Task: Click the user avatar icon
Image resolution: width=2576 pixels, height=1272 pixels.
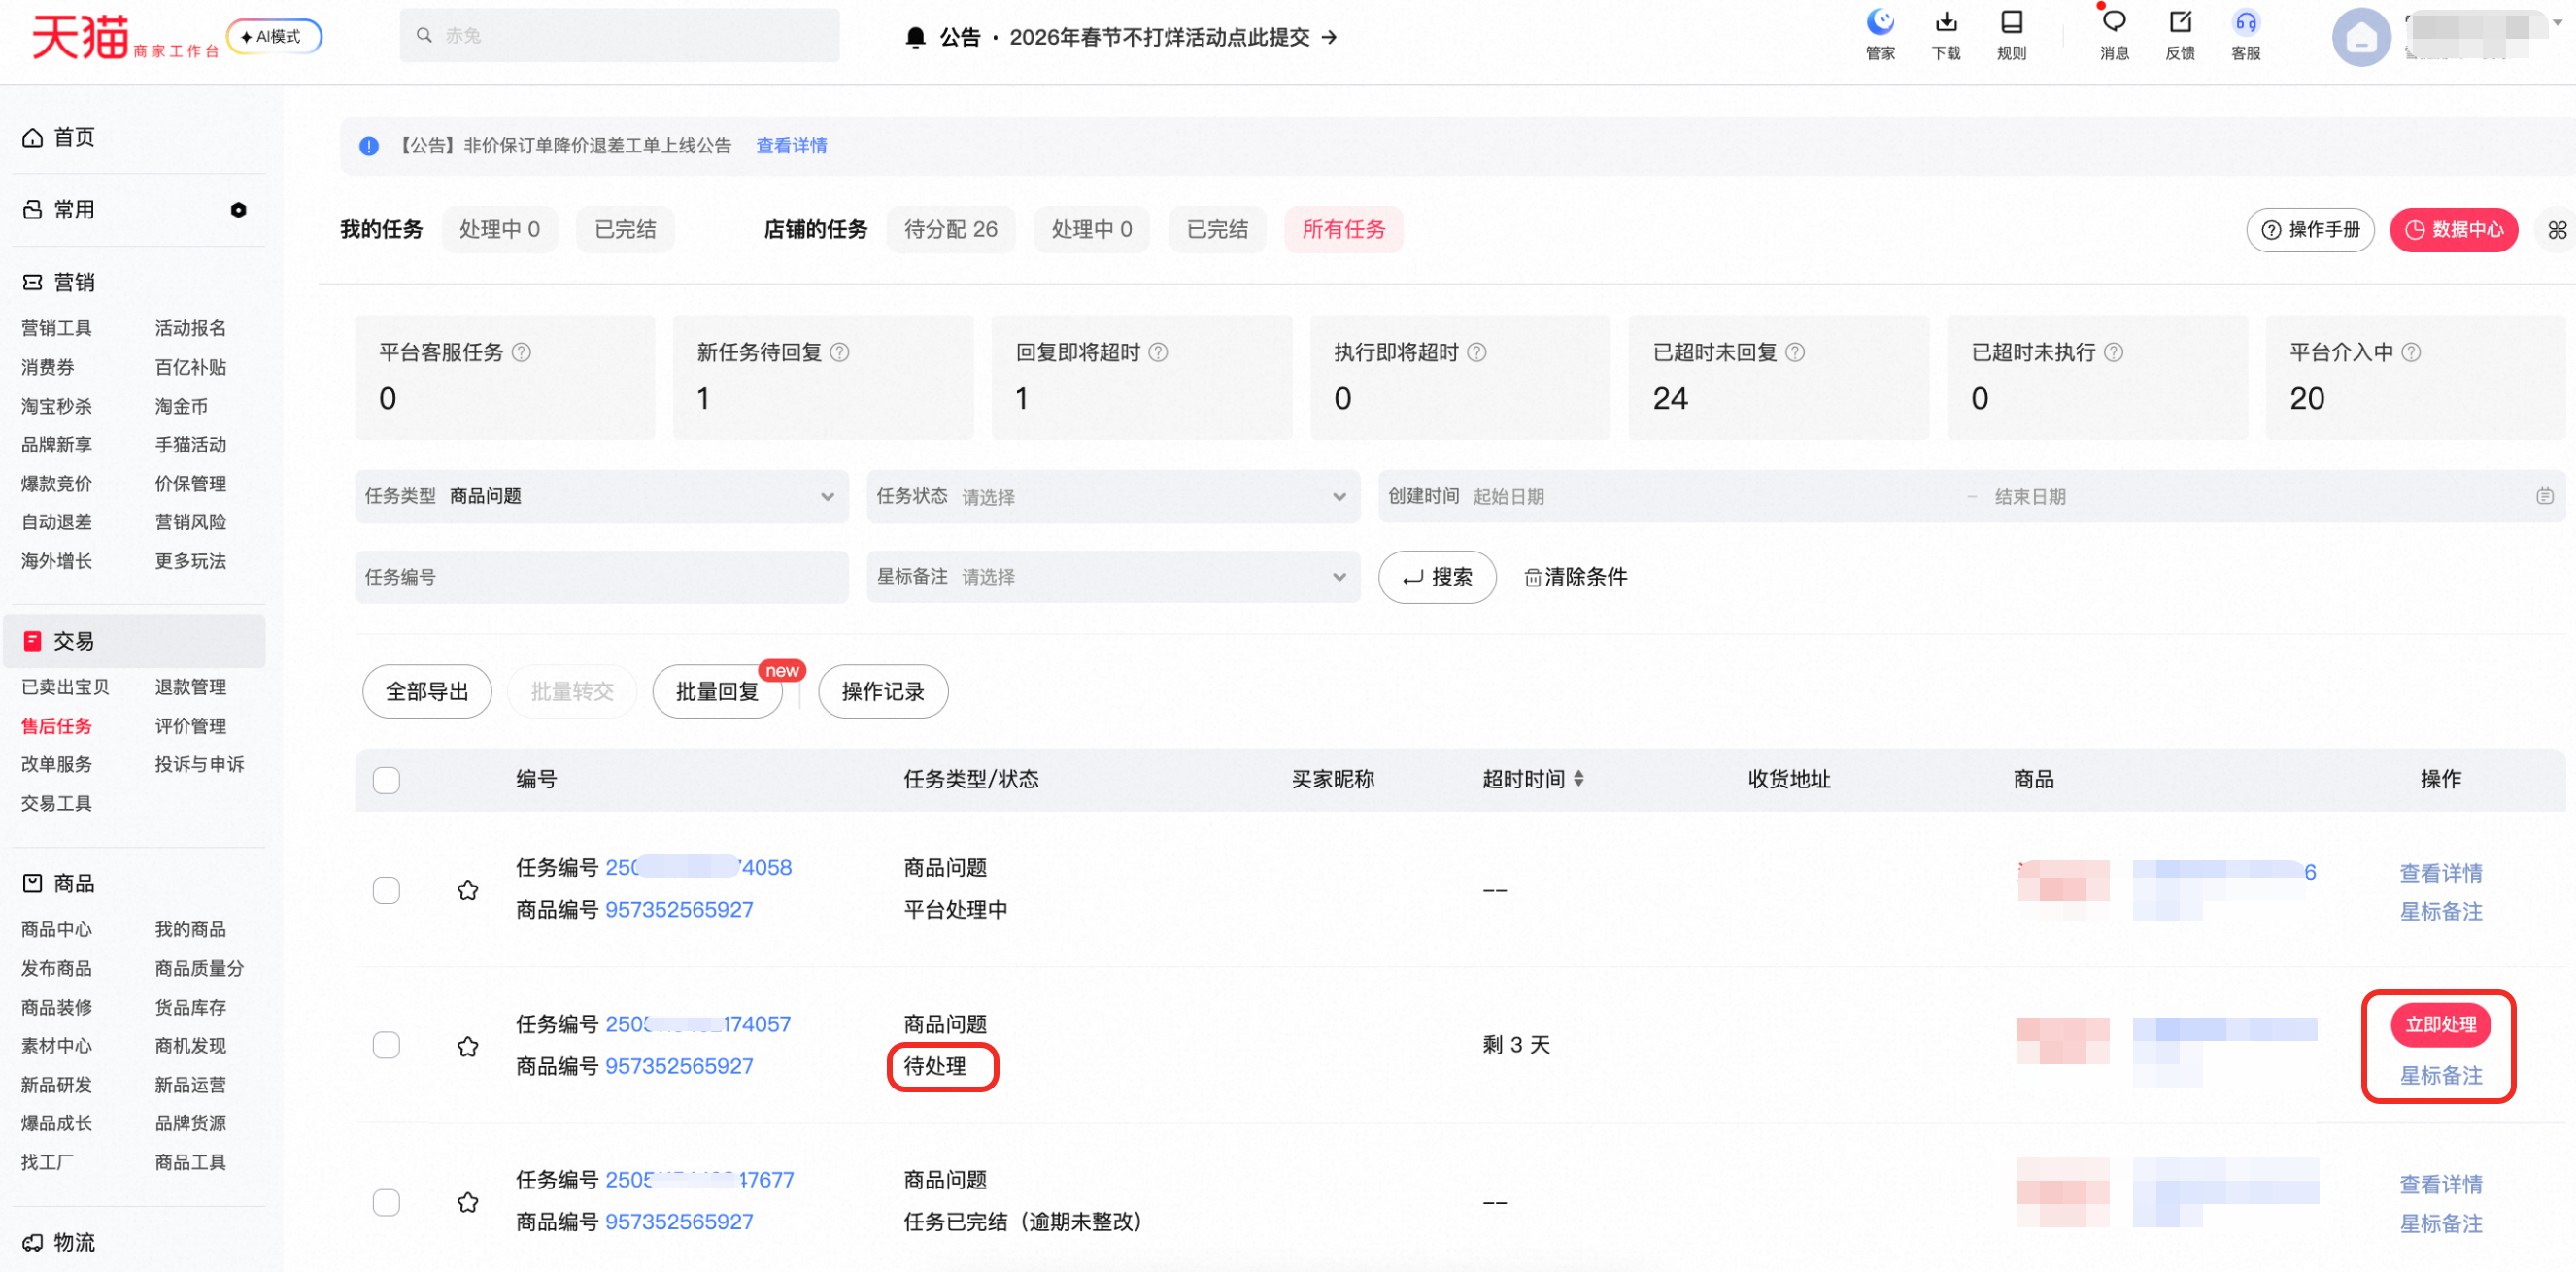Action: click(x=2361, y=38)
